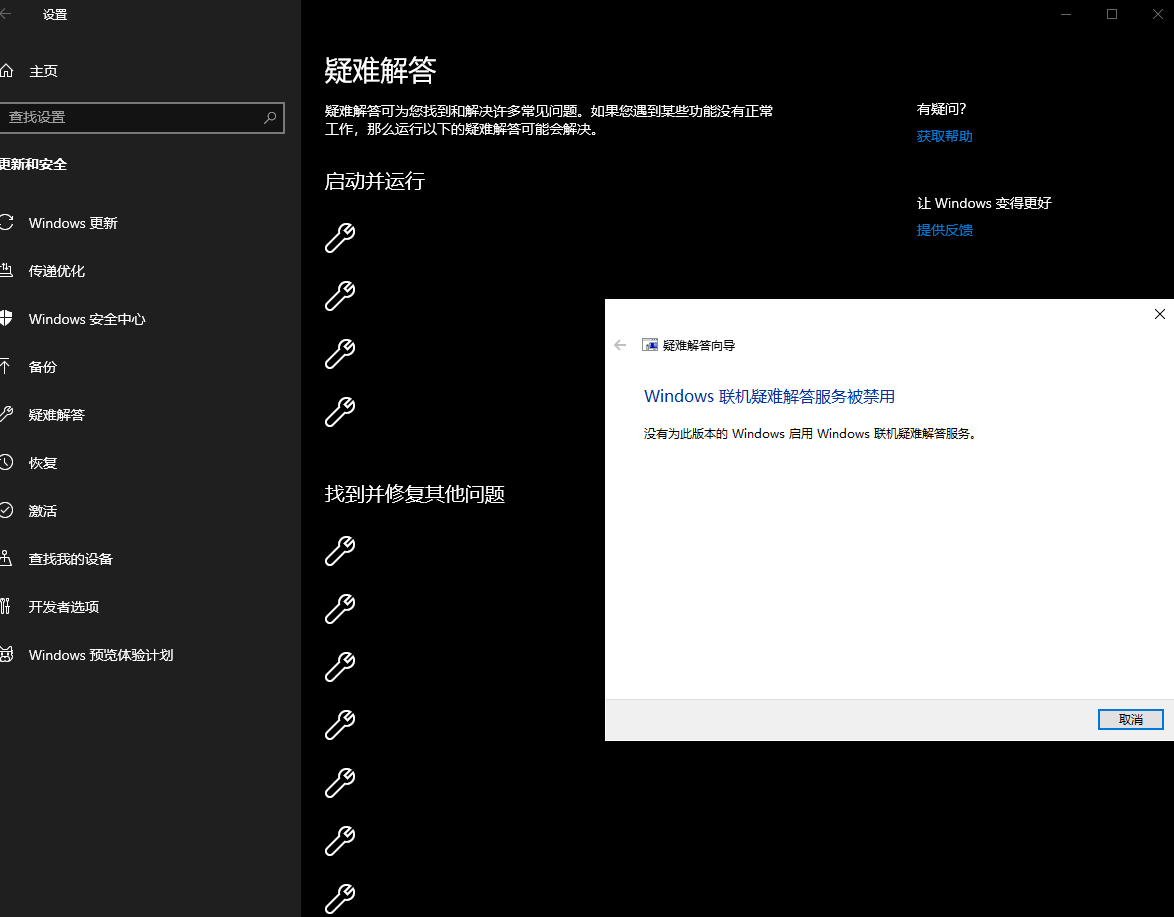Maximize the Settings window

tap(1112, 14)
